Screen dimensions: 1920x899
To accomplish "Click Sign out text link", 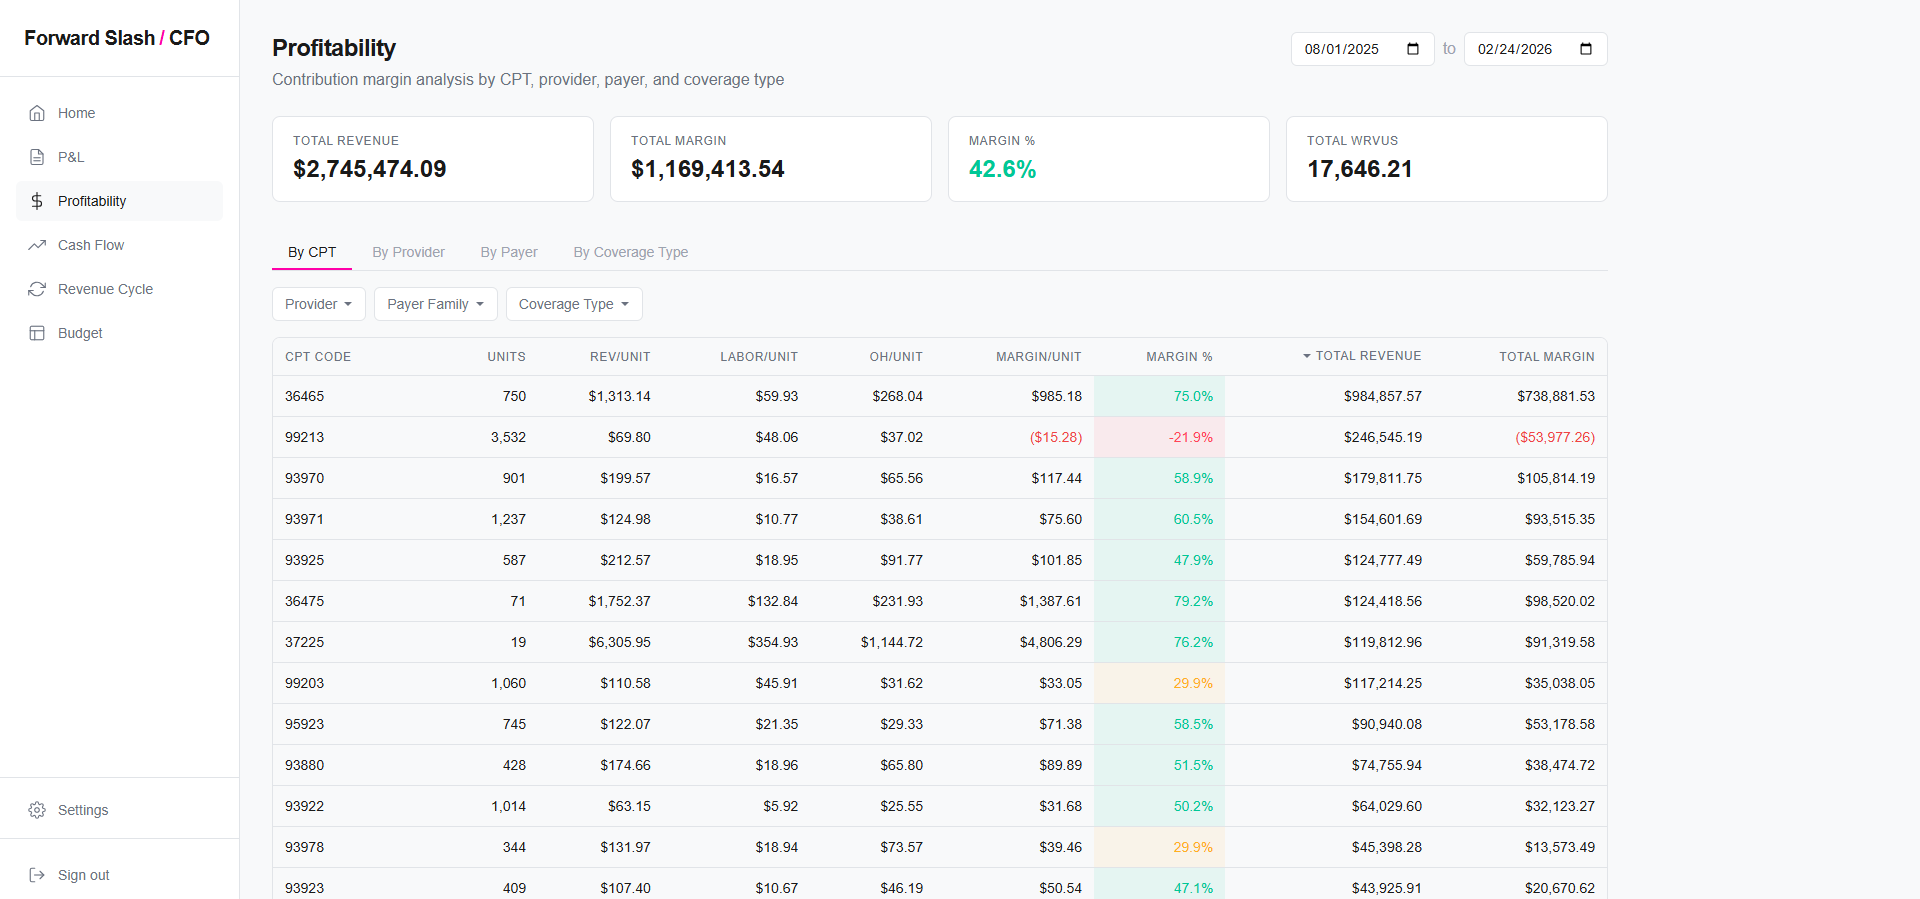I will click(84, 875).
